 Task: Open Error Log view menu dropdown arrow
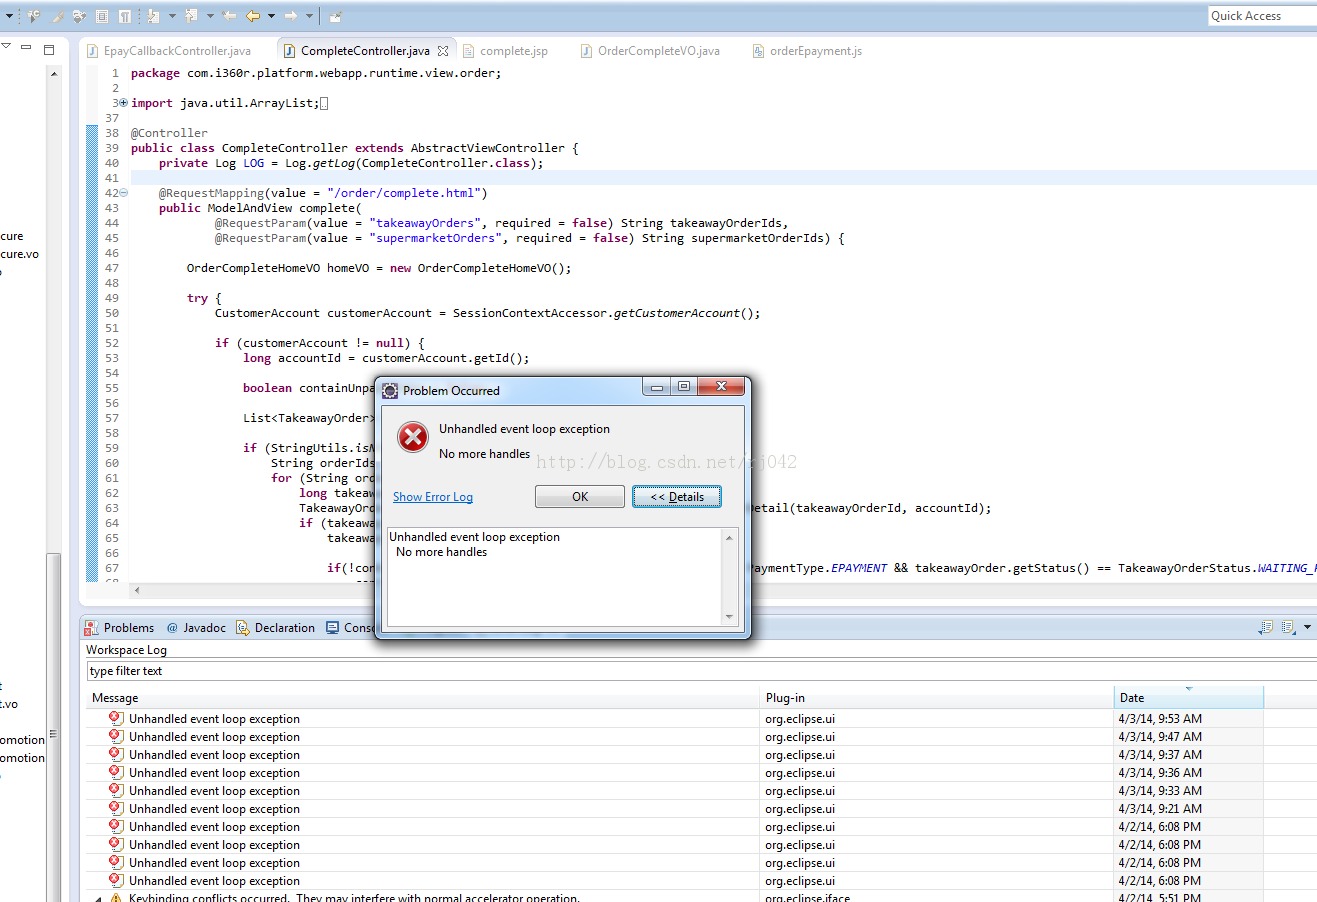pyautogui.click(x=1307, y=627)
